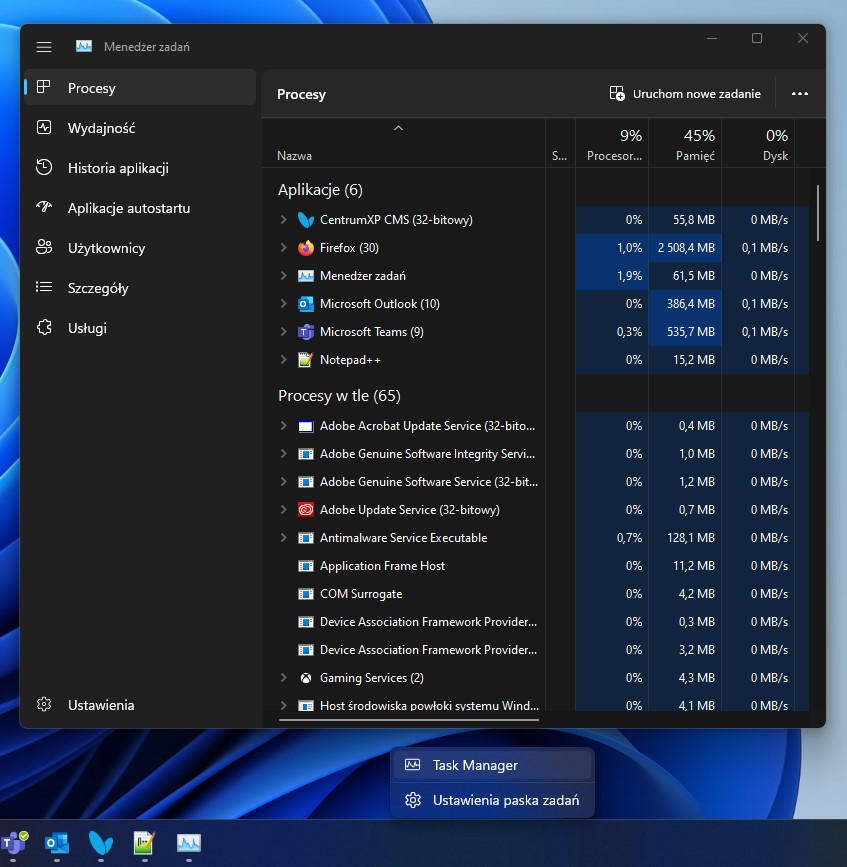Viewport: 847px width, 867px height.
Task: Click the CentrumXP CMS app icon
Action: [306, 220]
